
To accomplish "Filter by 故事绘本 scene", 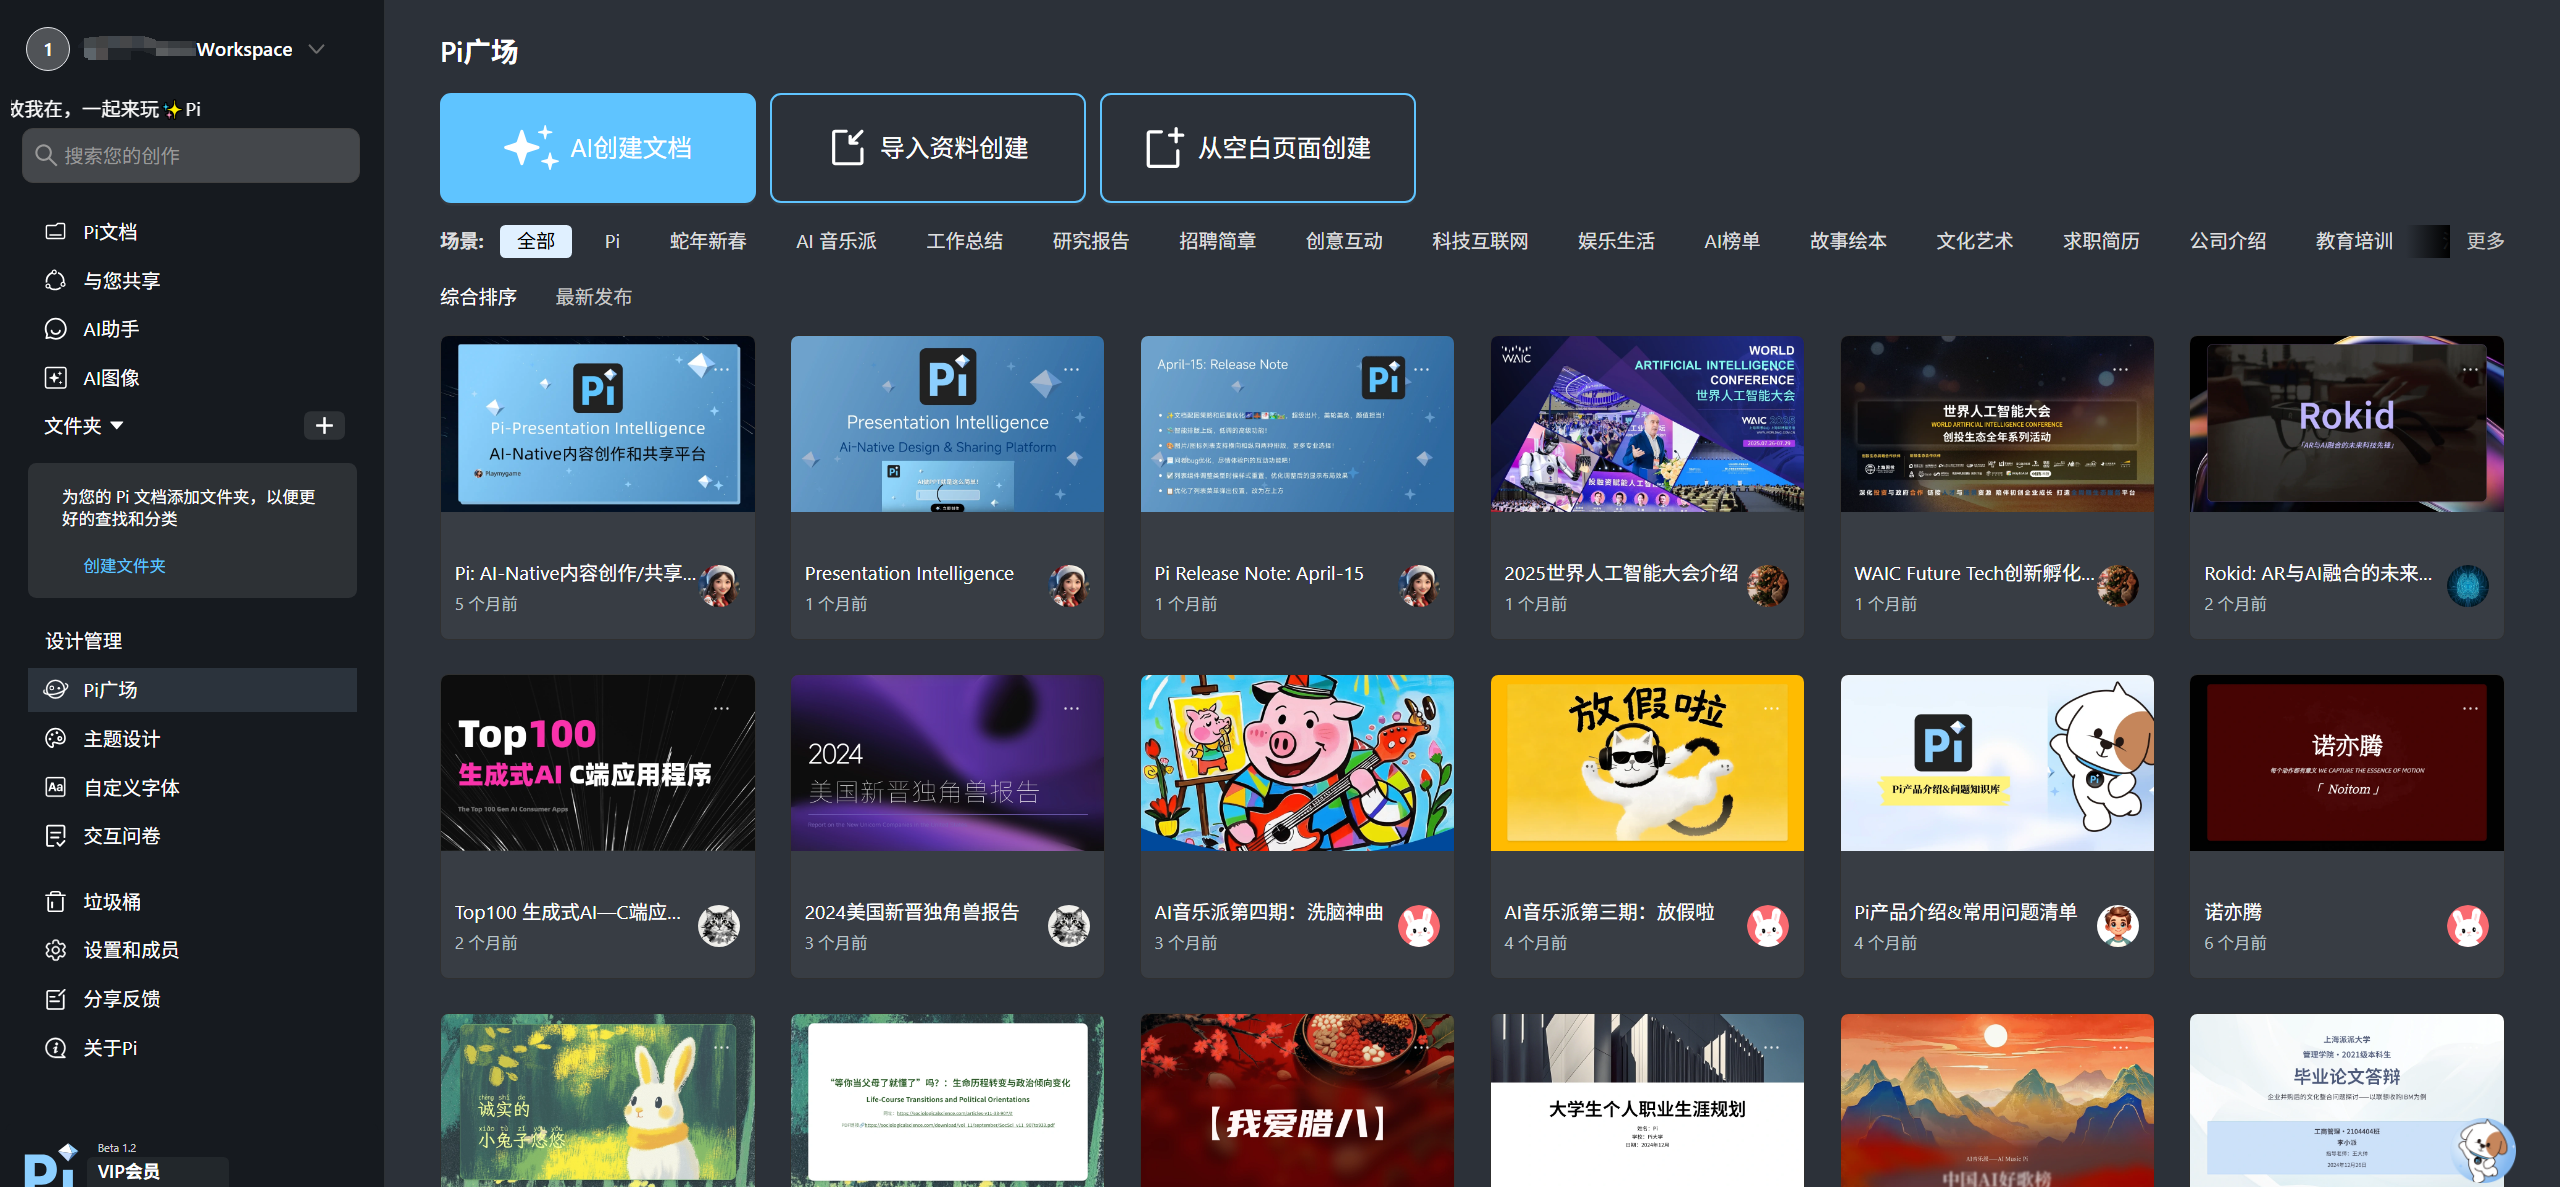I will pyautogui.click(x=1848, y=241).
